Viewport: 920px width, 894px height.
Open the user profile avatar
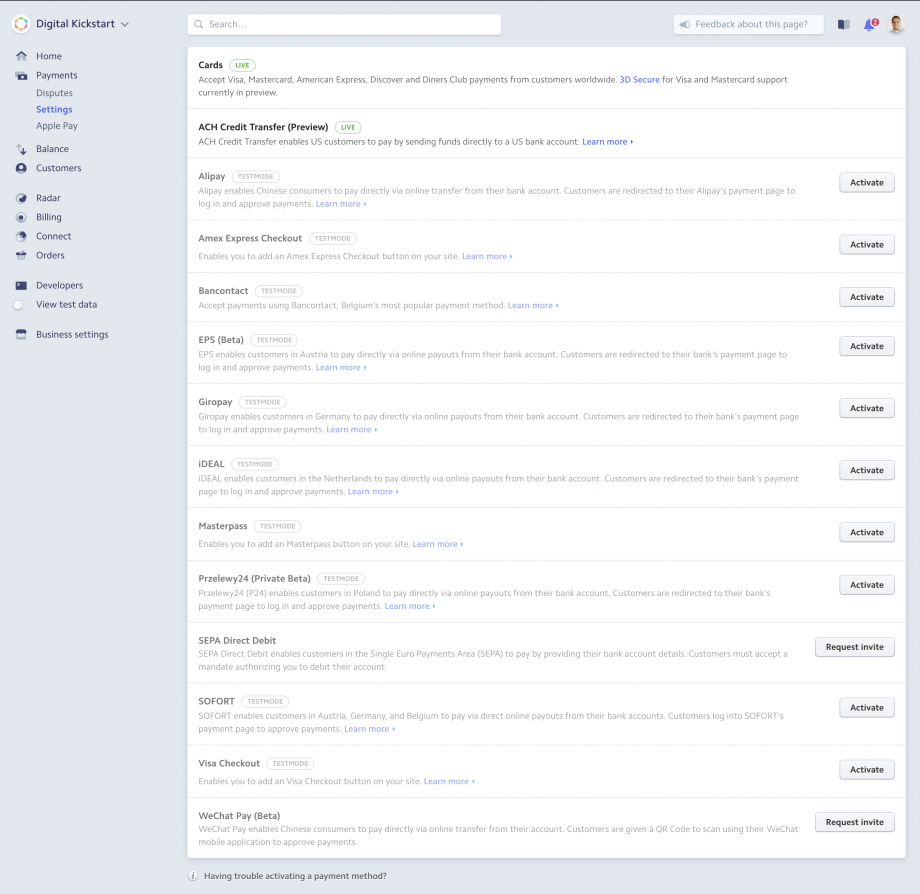[896, 24]
